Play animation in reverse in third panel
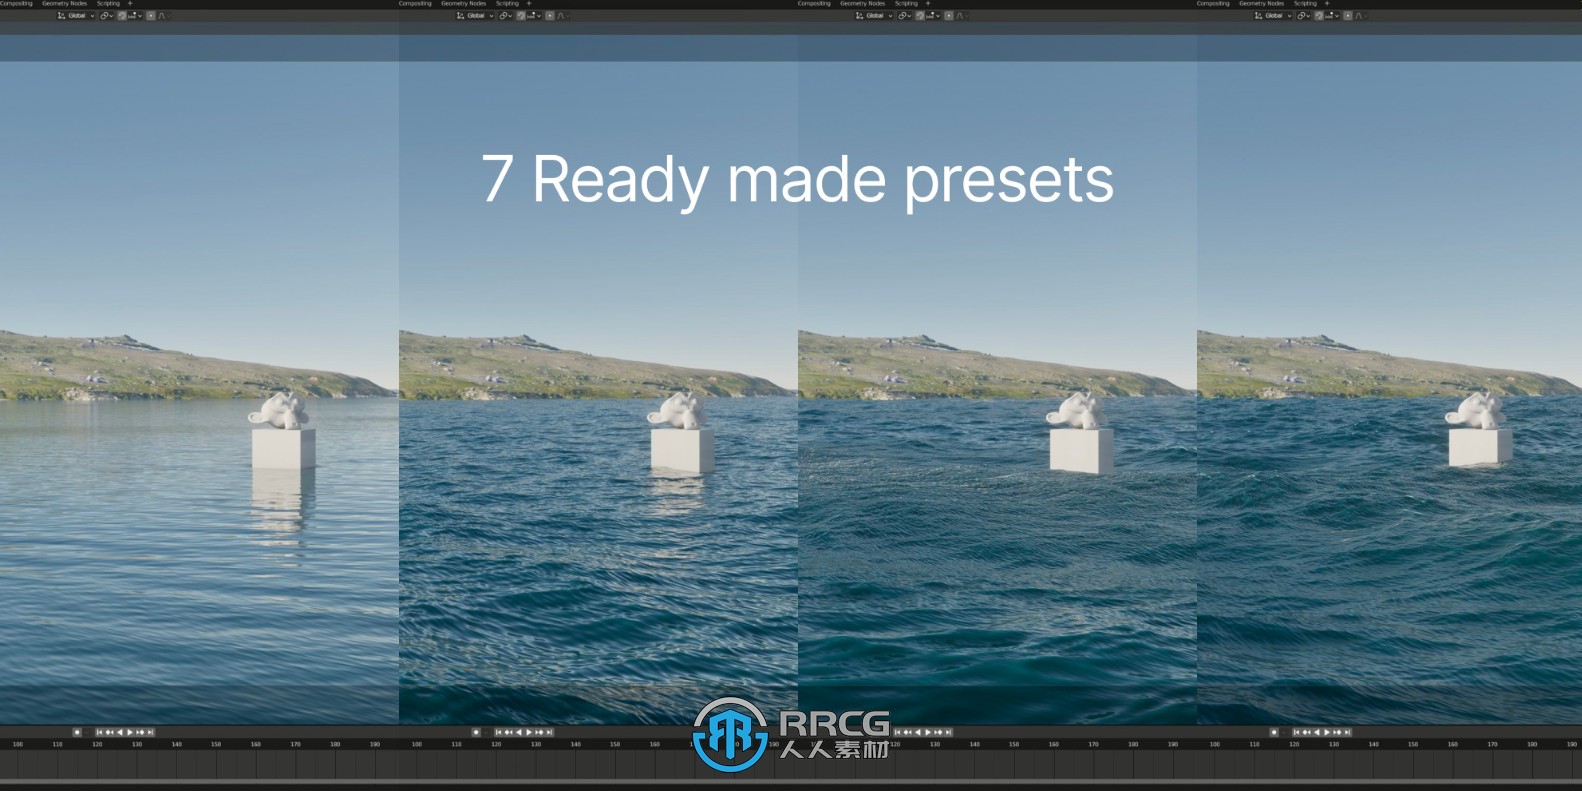Viewport: 1582px width, 791px height. (918, 732)
